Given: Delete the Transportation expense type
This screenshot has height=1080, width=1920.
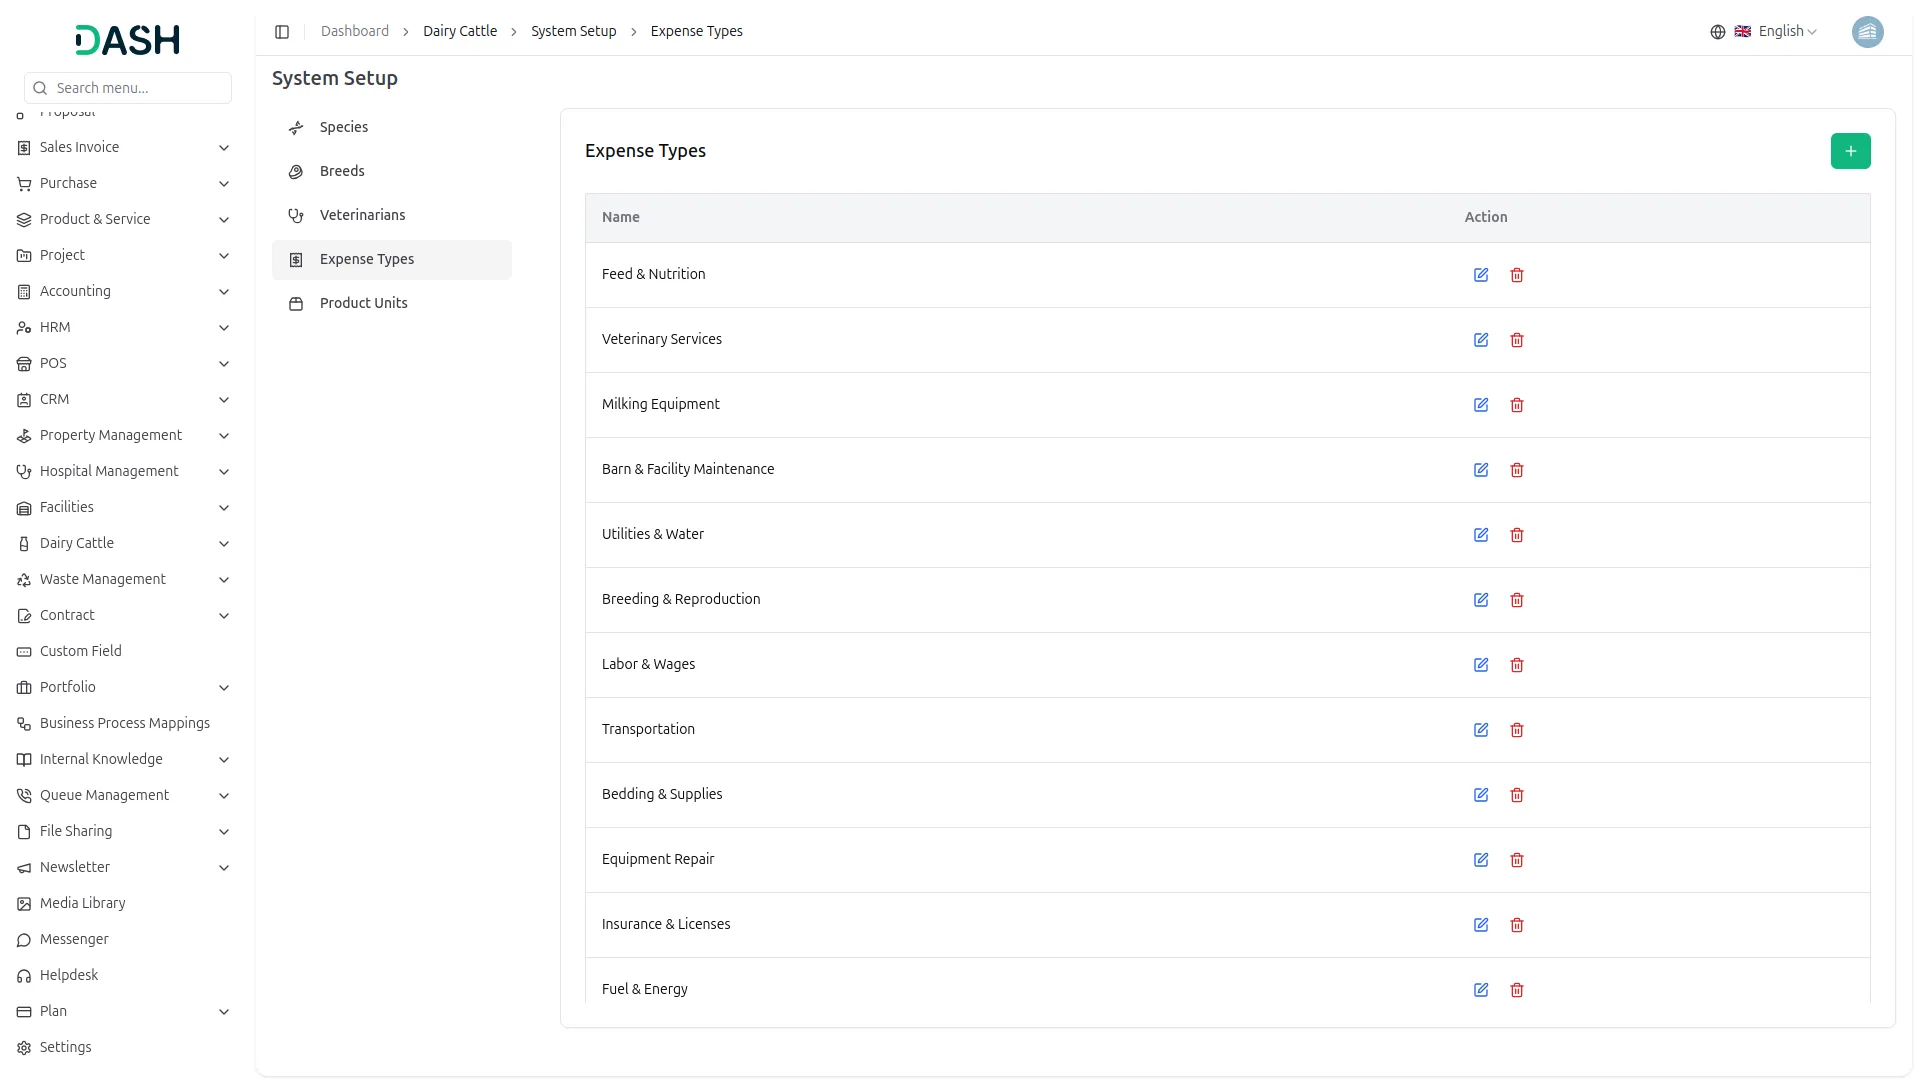Looking at the screenshot, I should [x=1517, y=730].
